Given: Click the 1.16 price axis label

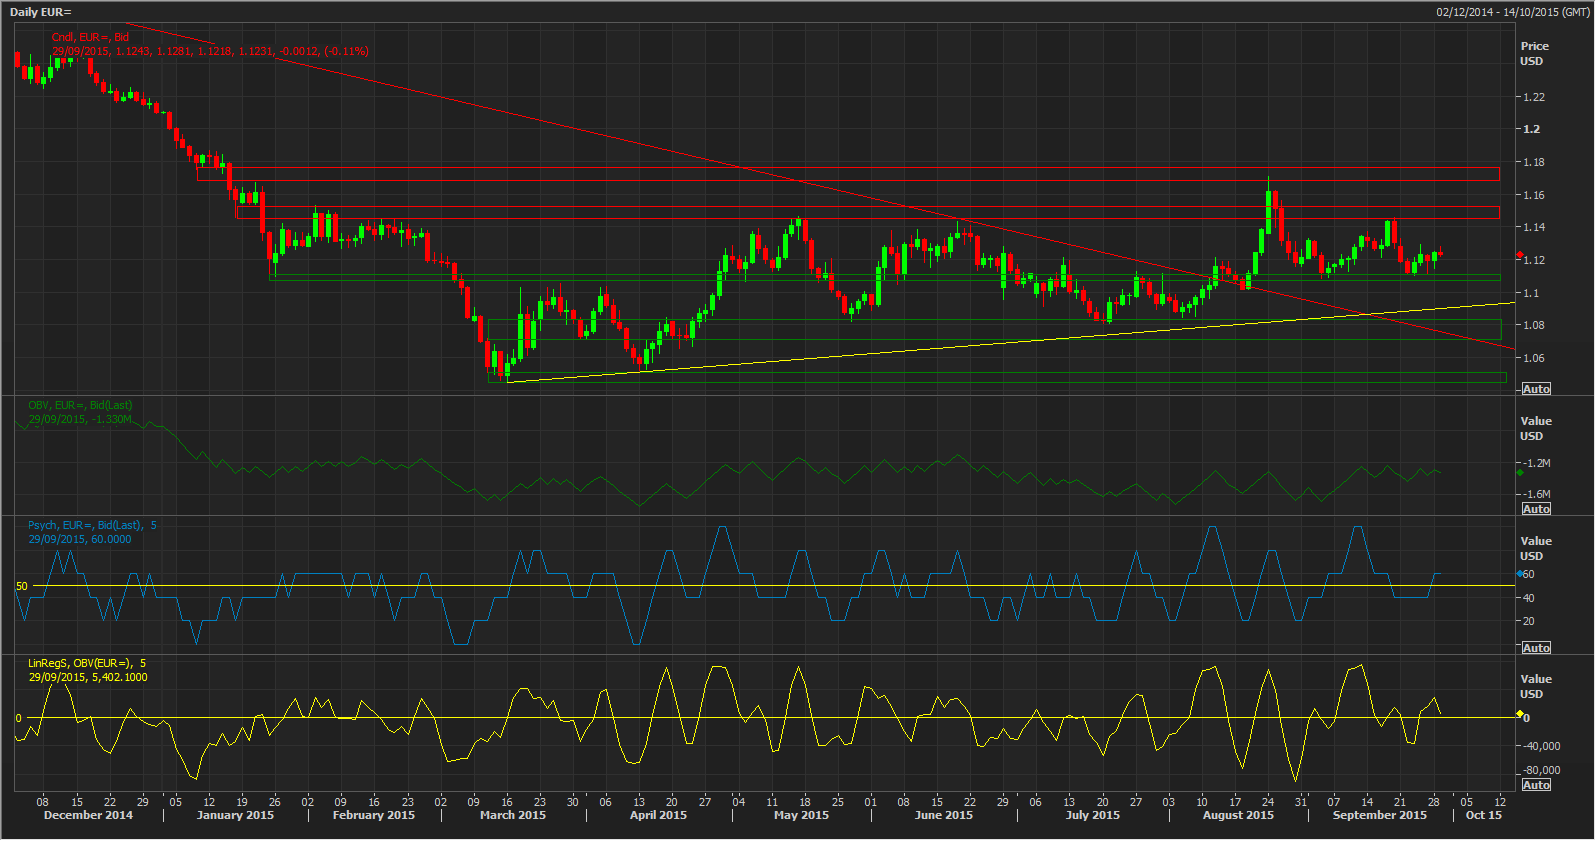Looking at the screenshot, I should click(x=1534, y=195).
